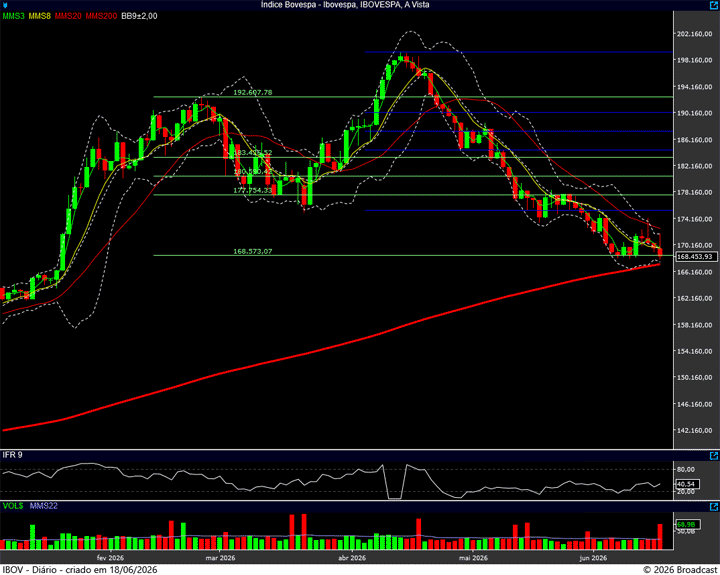Click the IFR 9 indicator title
720x575 pixels.
click(x=12, y=455)
